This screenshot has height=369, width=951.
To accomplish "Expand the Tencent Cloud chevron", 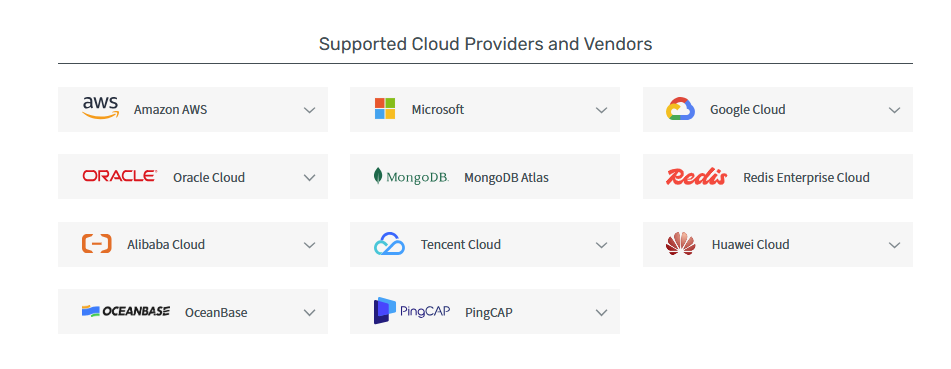I will (x=602, y=245).
